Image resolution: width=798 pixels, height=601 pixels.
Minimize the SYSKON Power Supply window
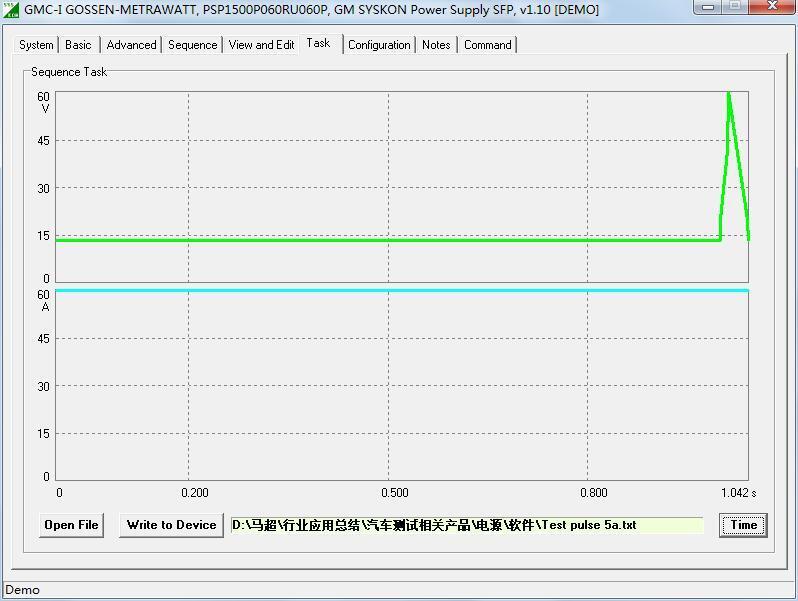pos(709,8)
